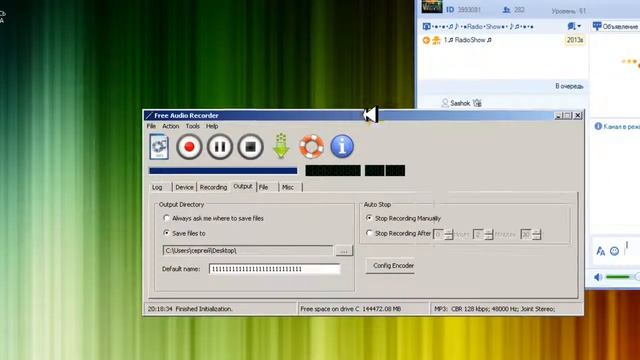The width and height of the screenshot is (640, 360).
Task: Click the Free Audio Recorder title bar icon
Action: tap(149, 116)
